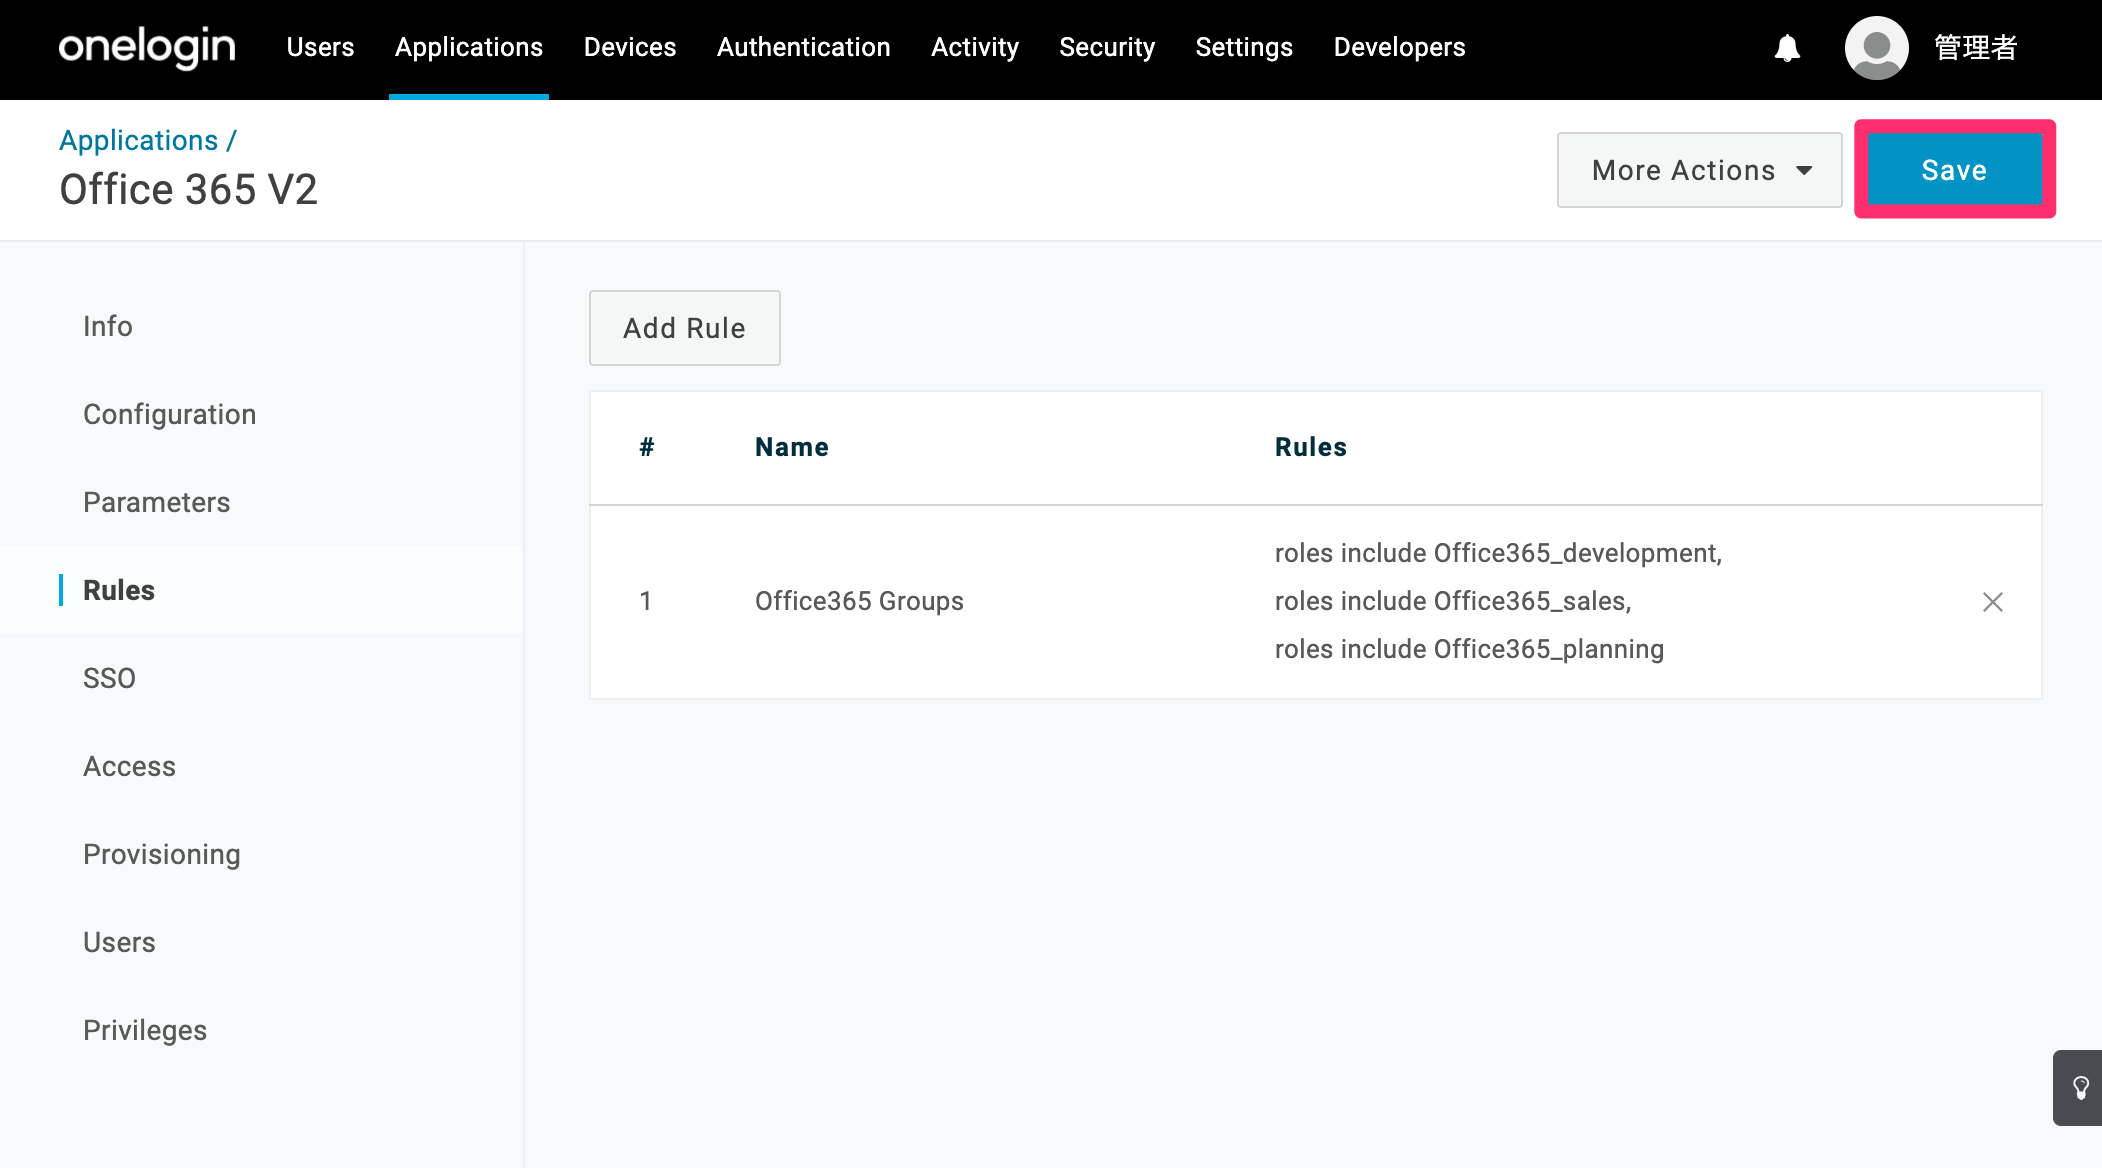This screenshot has height=1168, width=2102.
Task: Click the 'roles include Office365_development' text
Action: pos(1497,553)
